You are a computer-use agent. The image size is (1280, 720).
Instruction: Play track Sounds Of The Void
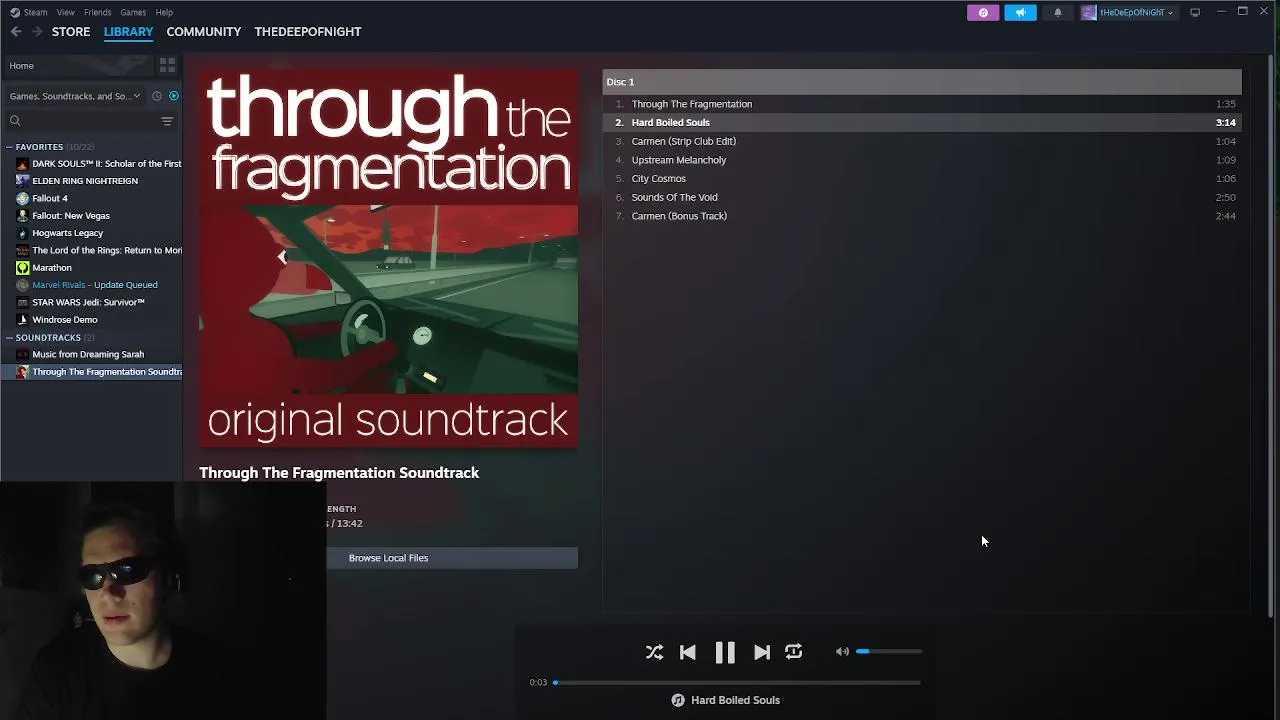coord(922,197)
